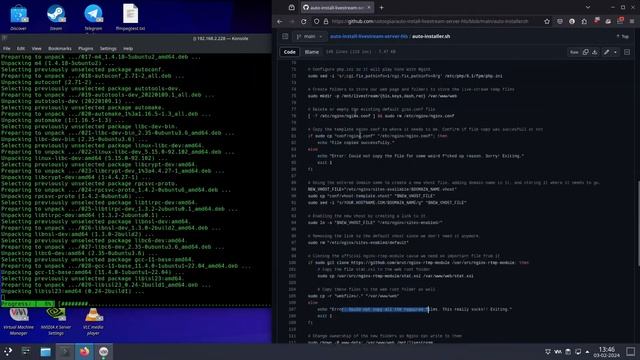This screenshot has width=640, height=360.
Task: Open the View menu in Konsole
Action: [x=36, y=49]
